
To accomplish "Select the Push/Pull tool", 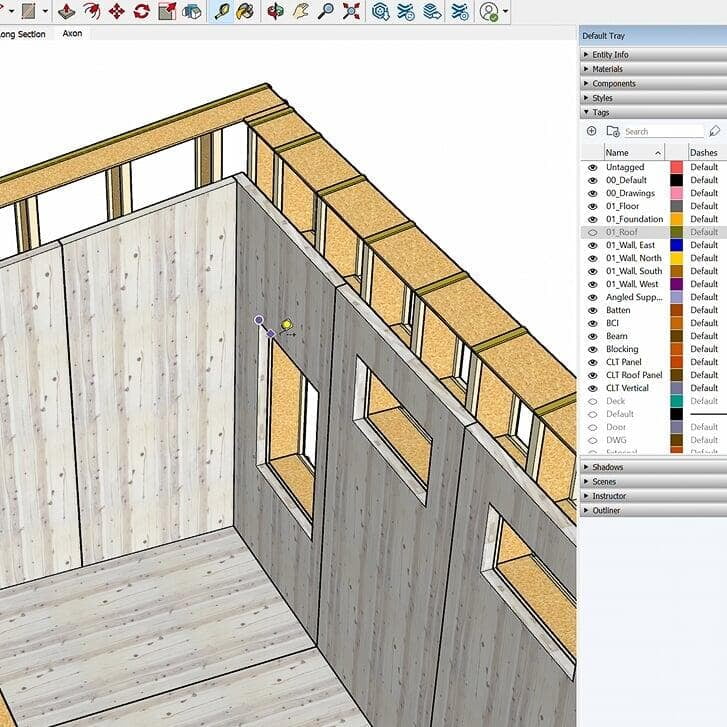I will coord(67,12).
